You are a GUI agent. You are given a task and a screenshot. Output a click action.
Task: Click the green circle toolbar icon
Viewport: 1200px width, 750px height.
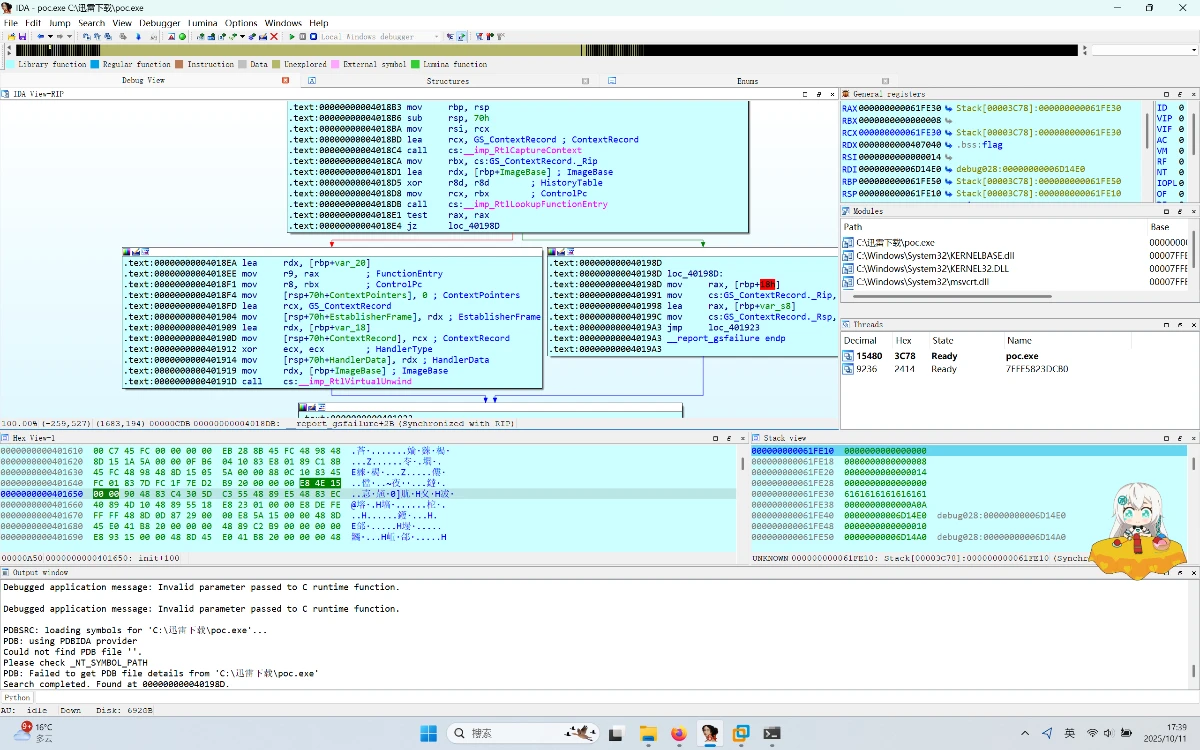click(182, 37)
